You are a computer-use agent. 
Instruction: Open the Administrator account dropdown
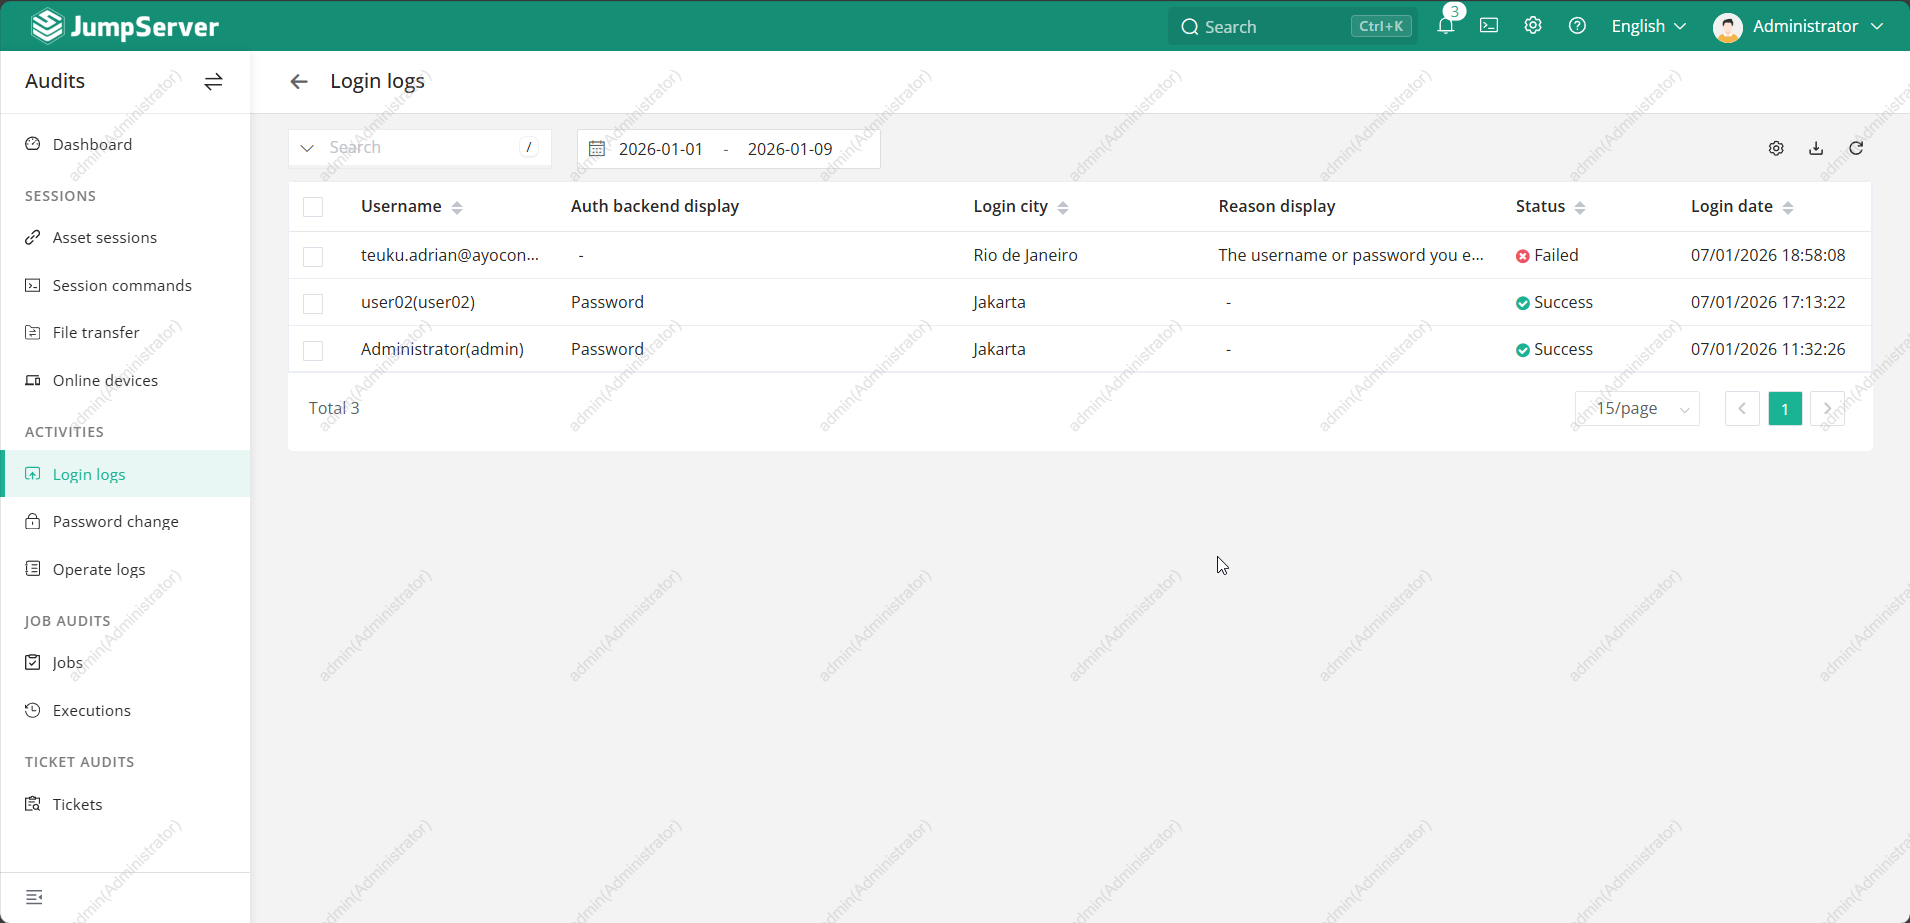click(1798, 26)
